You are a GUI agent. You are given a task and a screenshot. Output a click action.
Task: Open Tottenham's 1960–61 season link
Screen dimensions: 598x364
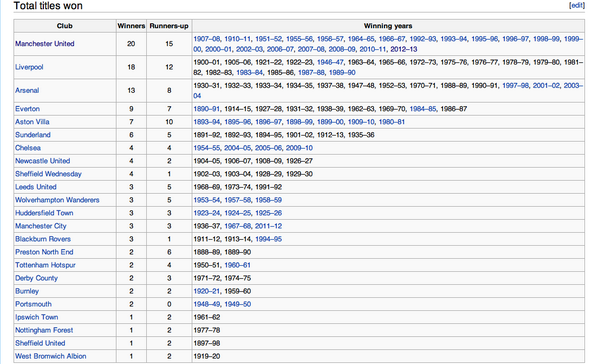238,265
